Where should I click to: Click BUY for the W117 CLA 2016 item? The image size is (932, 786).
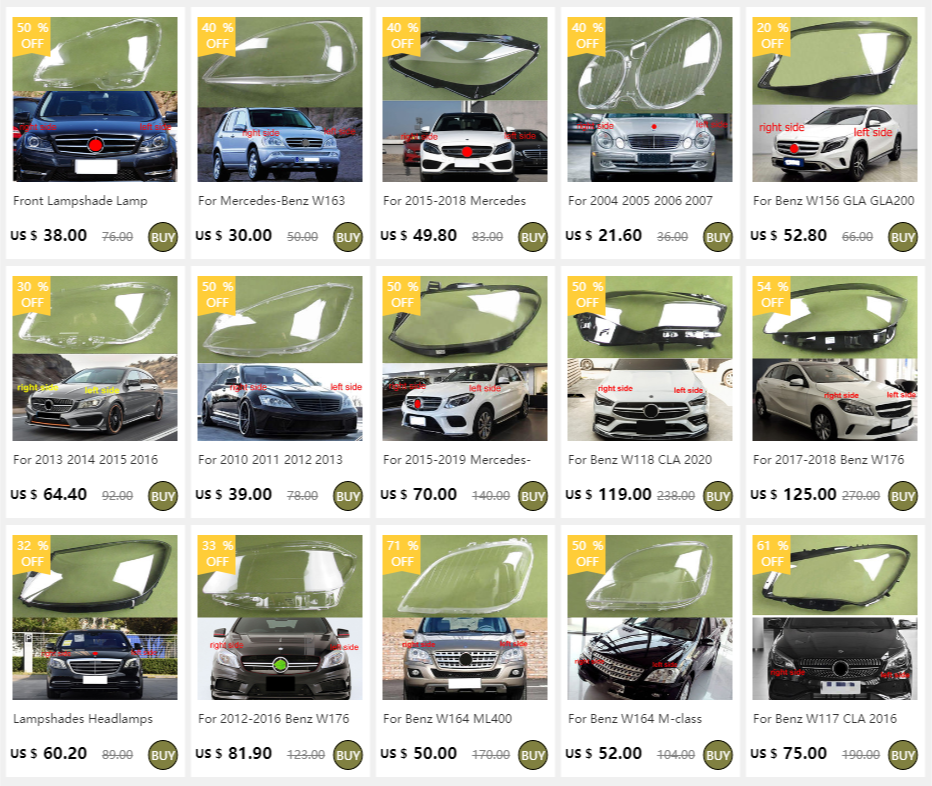point(902,755)
